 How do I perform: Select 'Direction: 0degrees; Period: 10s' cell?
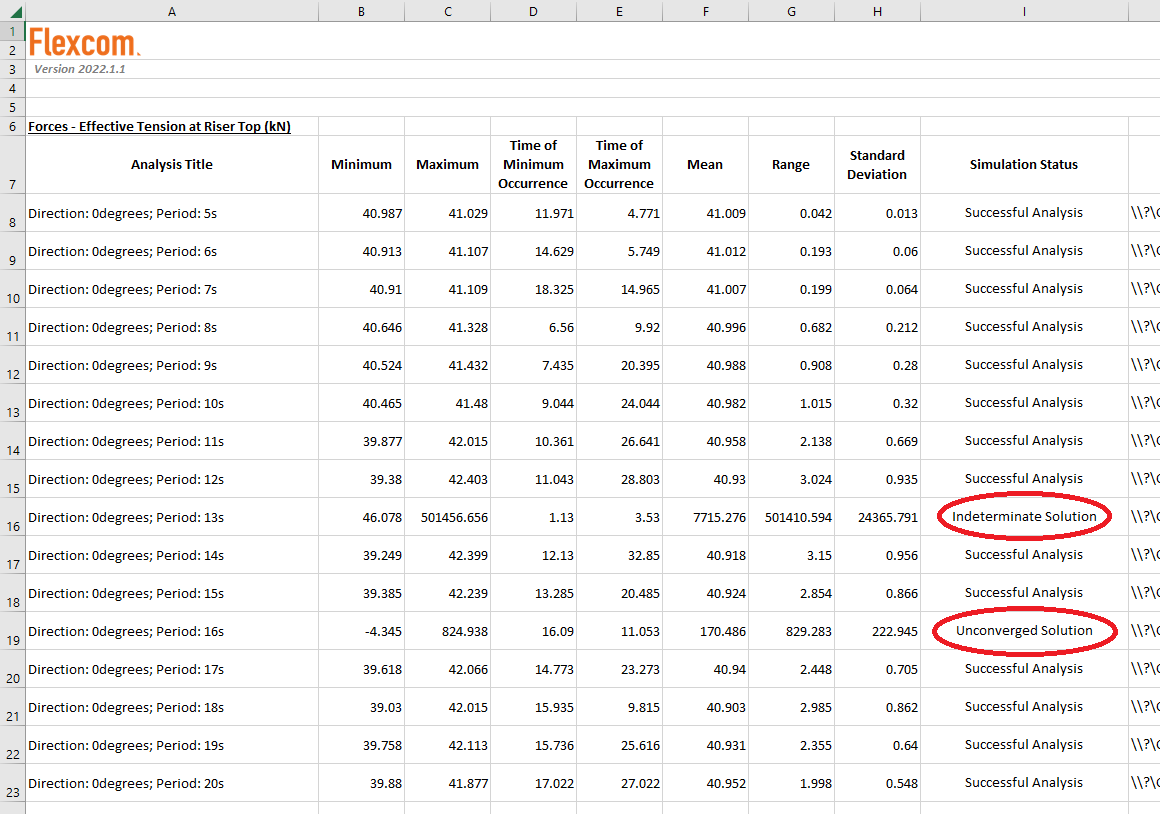[x=172, y=403]
